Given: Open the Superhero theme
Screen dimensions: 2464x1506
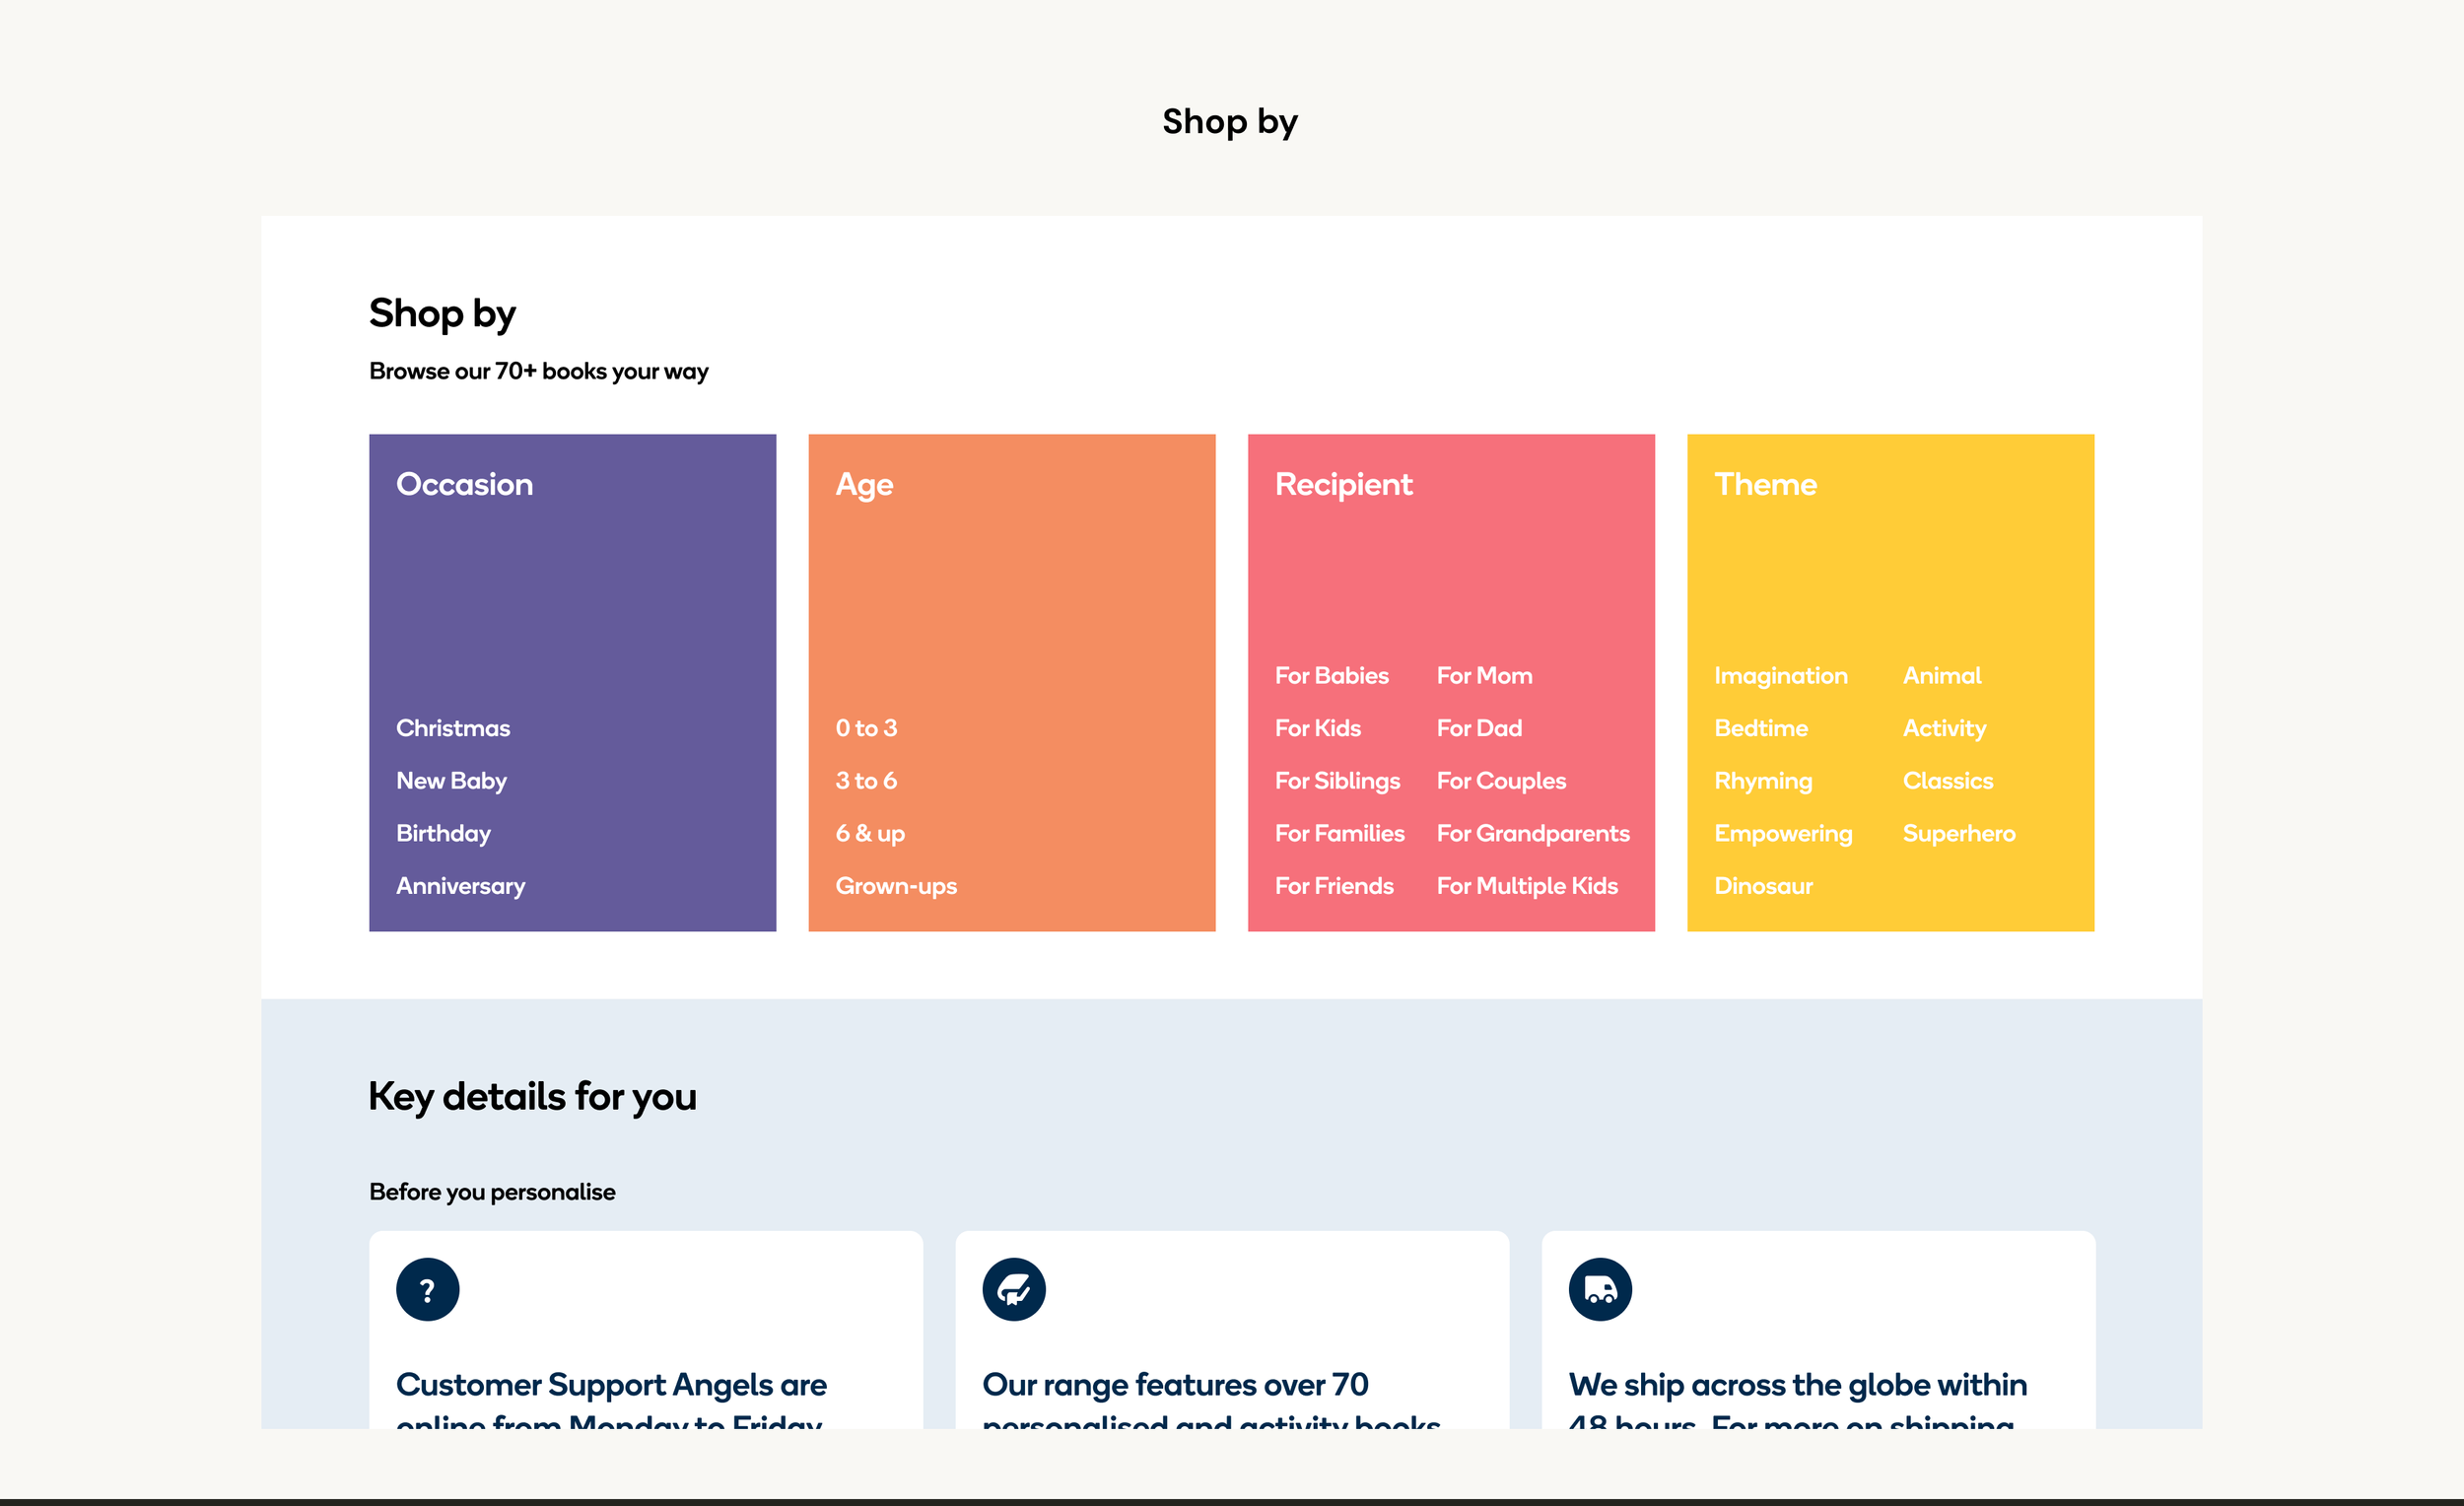Looking at the screenshot, I should click(x=1958, y=833).
